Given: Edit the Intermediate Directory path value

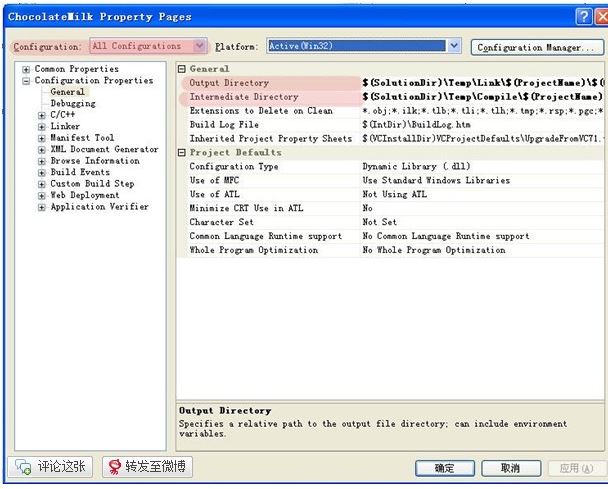Looking at the screenshot, I should (x=482, y=97).
